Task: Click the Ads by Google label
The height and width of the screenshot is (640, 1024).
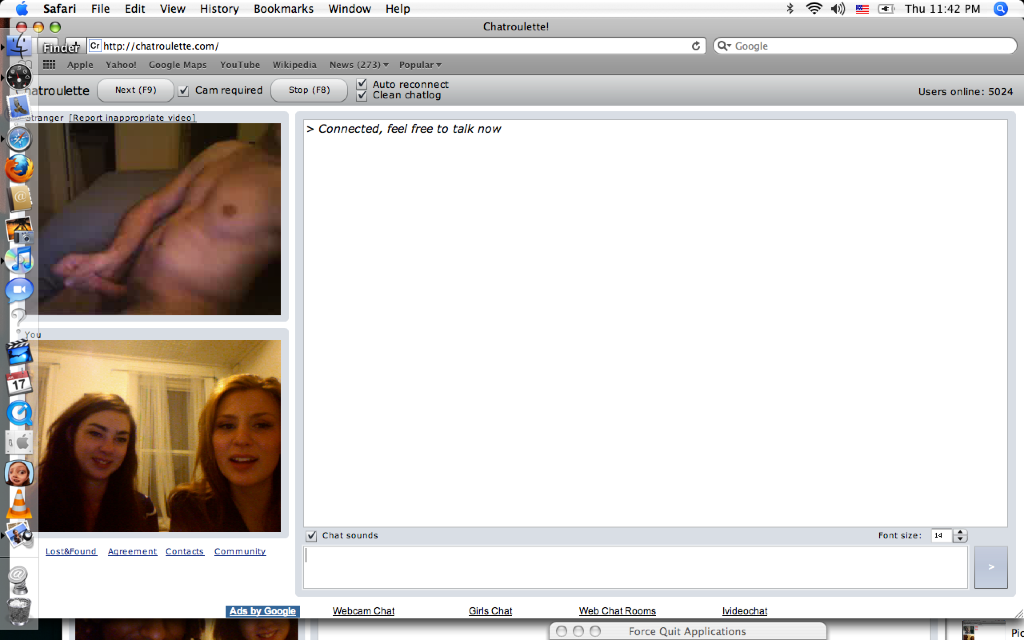Action: pyautogui.click(x=263, y=611)
